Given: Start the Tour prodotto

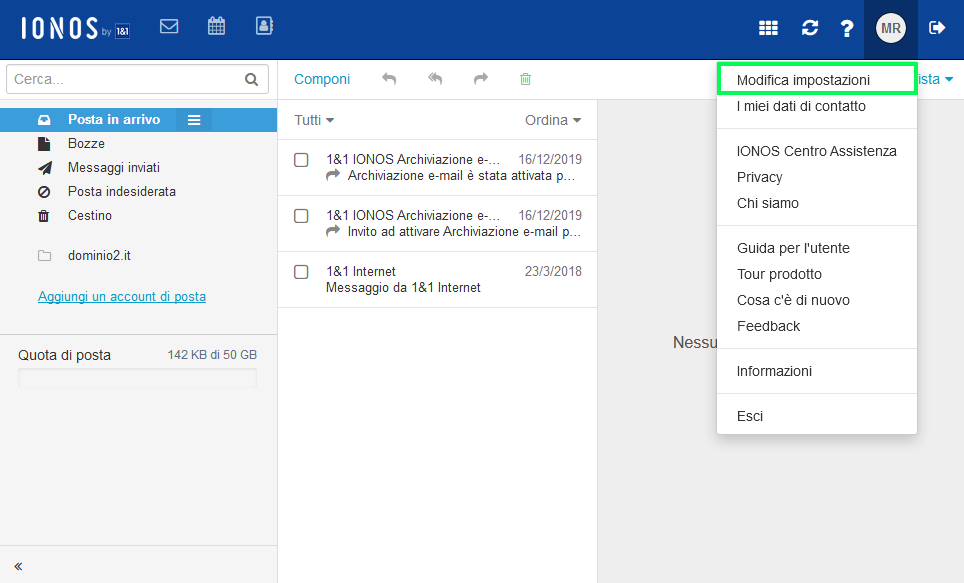Looking at the screenshot, I should coord(816,274).
